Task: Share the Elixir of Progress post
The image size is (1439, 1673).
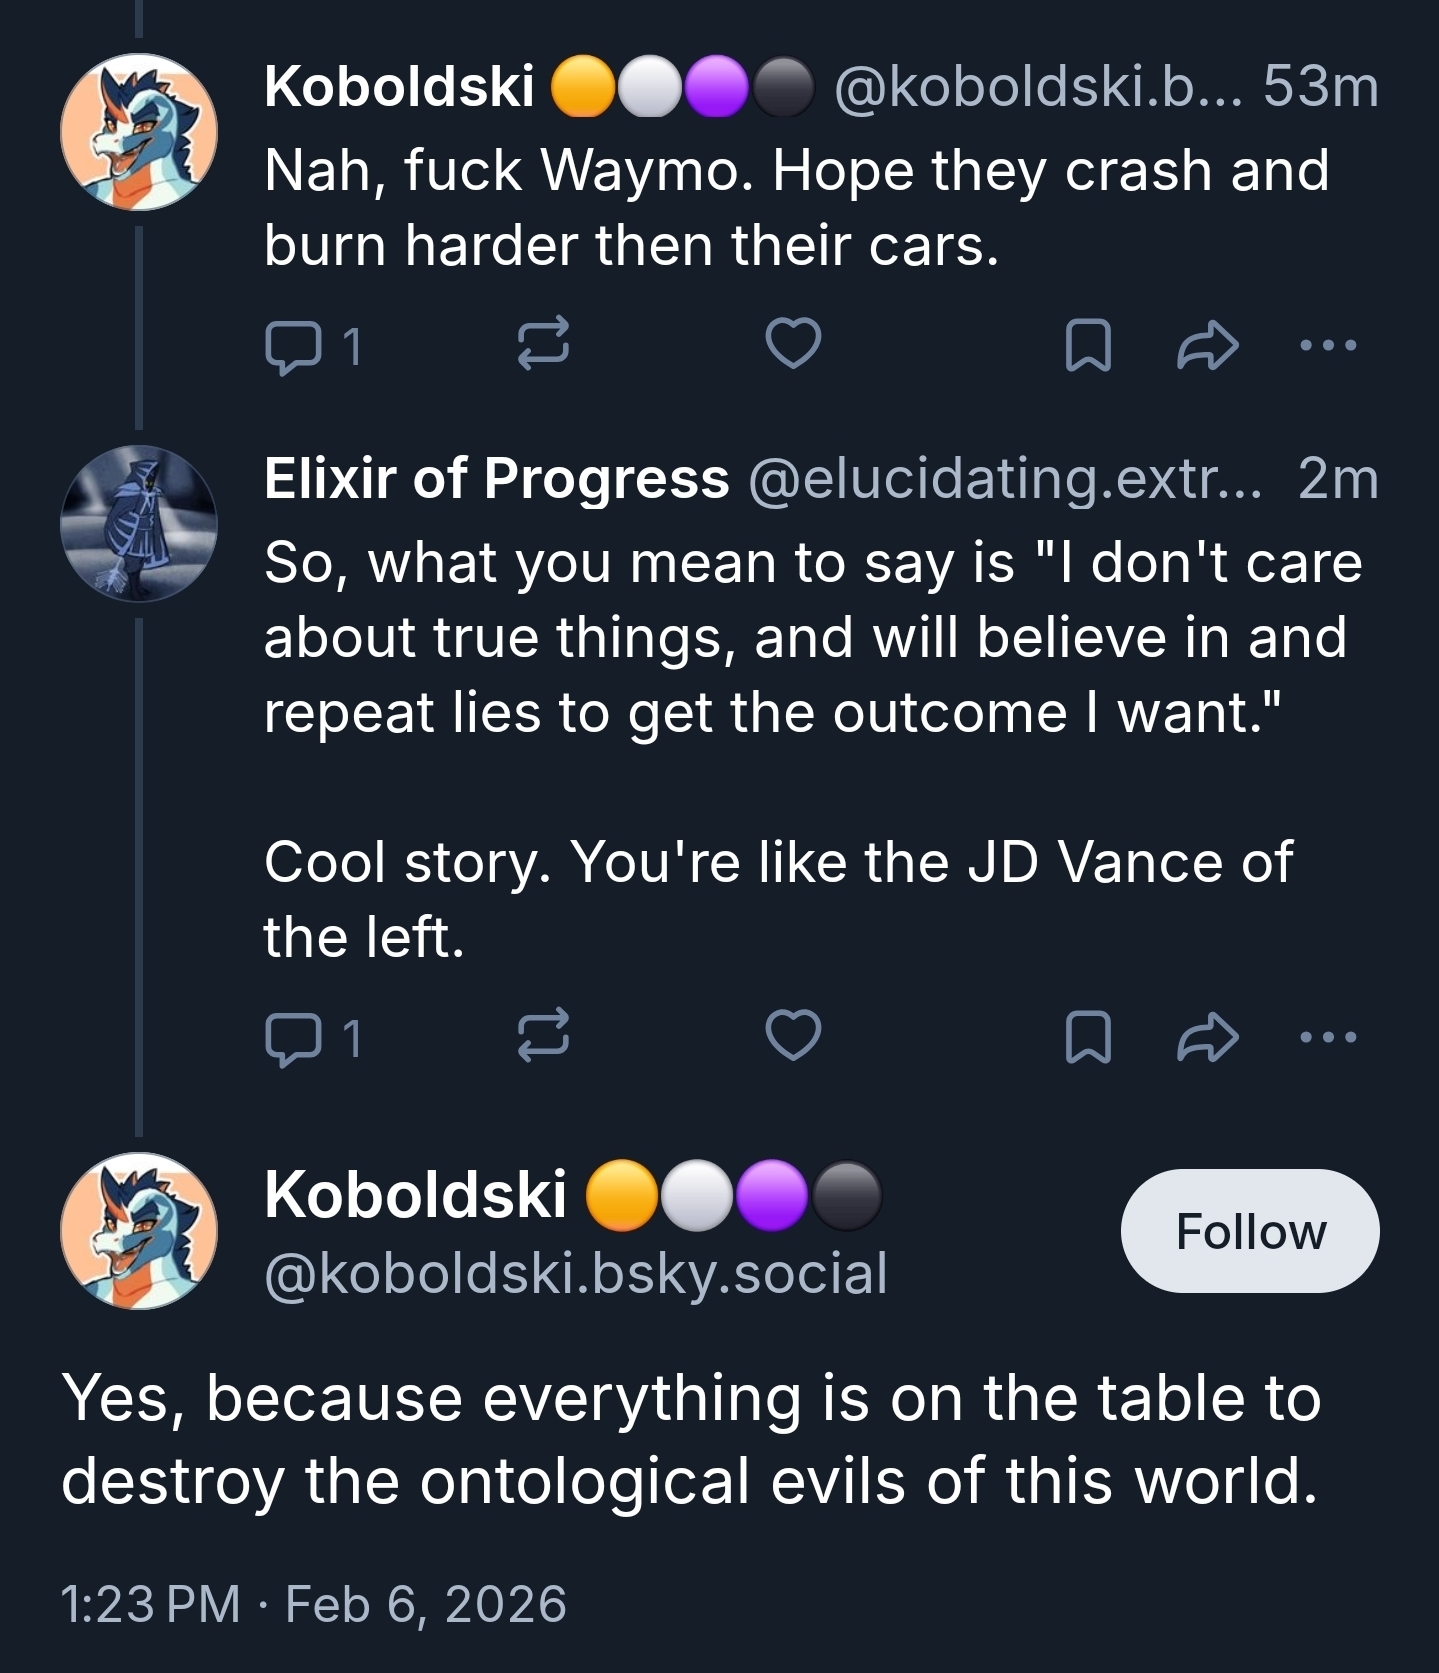Action: (x=1207, y=1036)
